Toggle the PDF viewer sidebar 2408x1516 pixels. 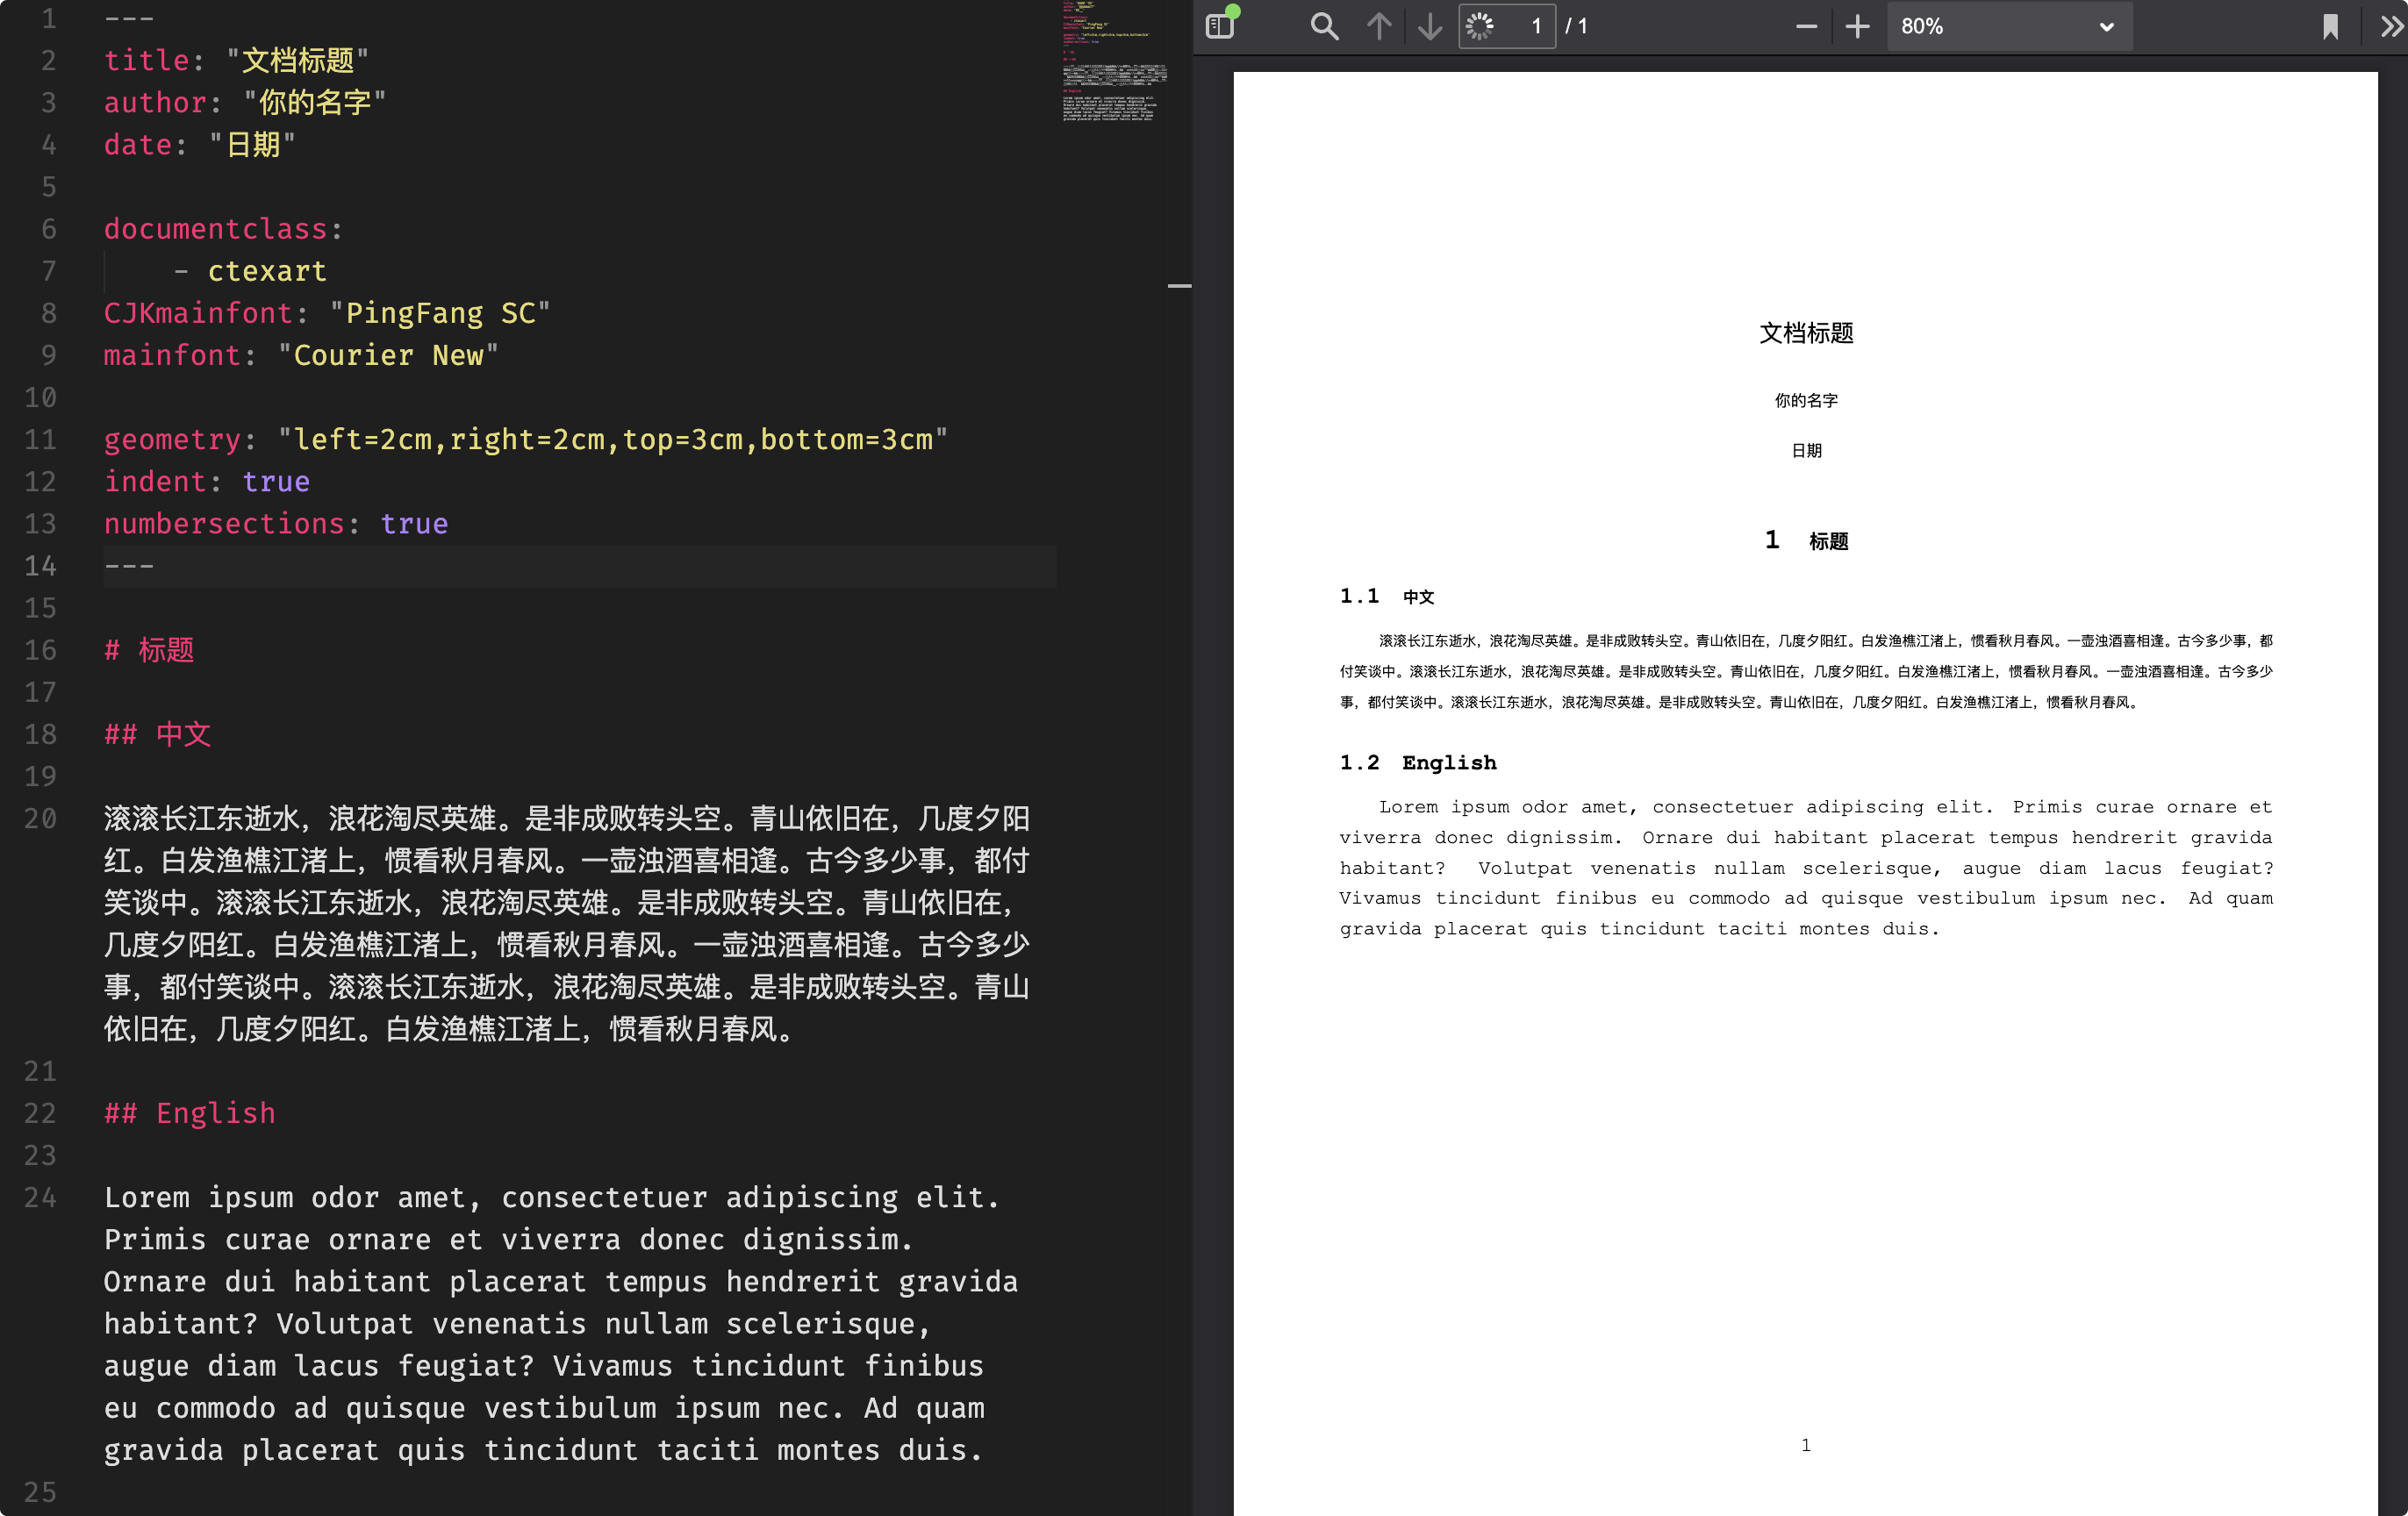1220,25
